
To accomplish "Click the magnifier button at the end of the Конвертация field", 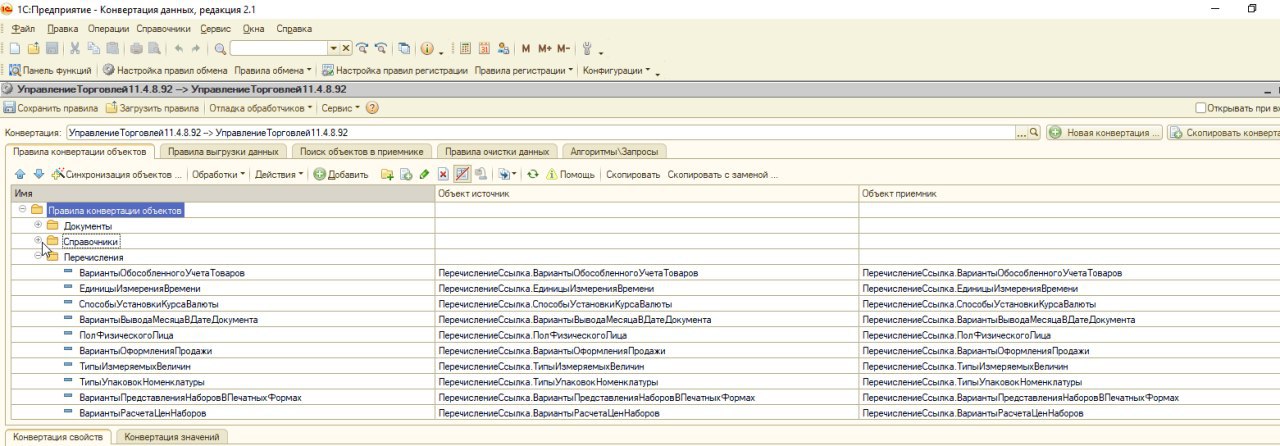I will pyautogui.click(x=1033, y=132).
